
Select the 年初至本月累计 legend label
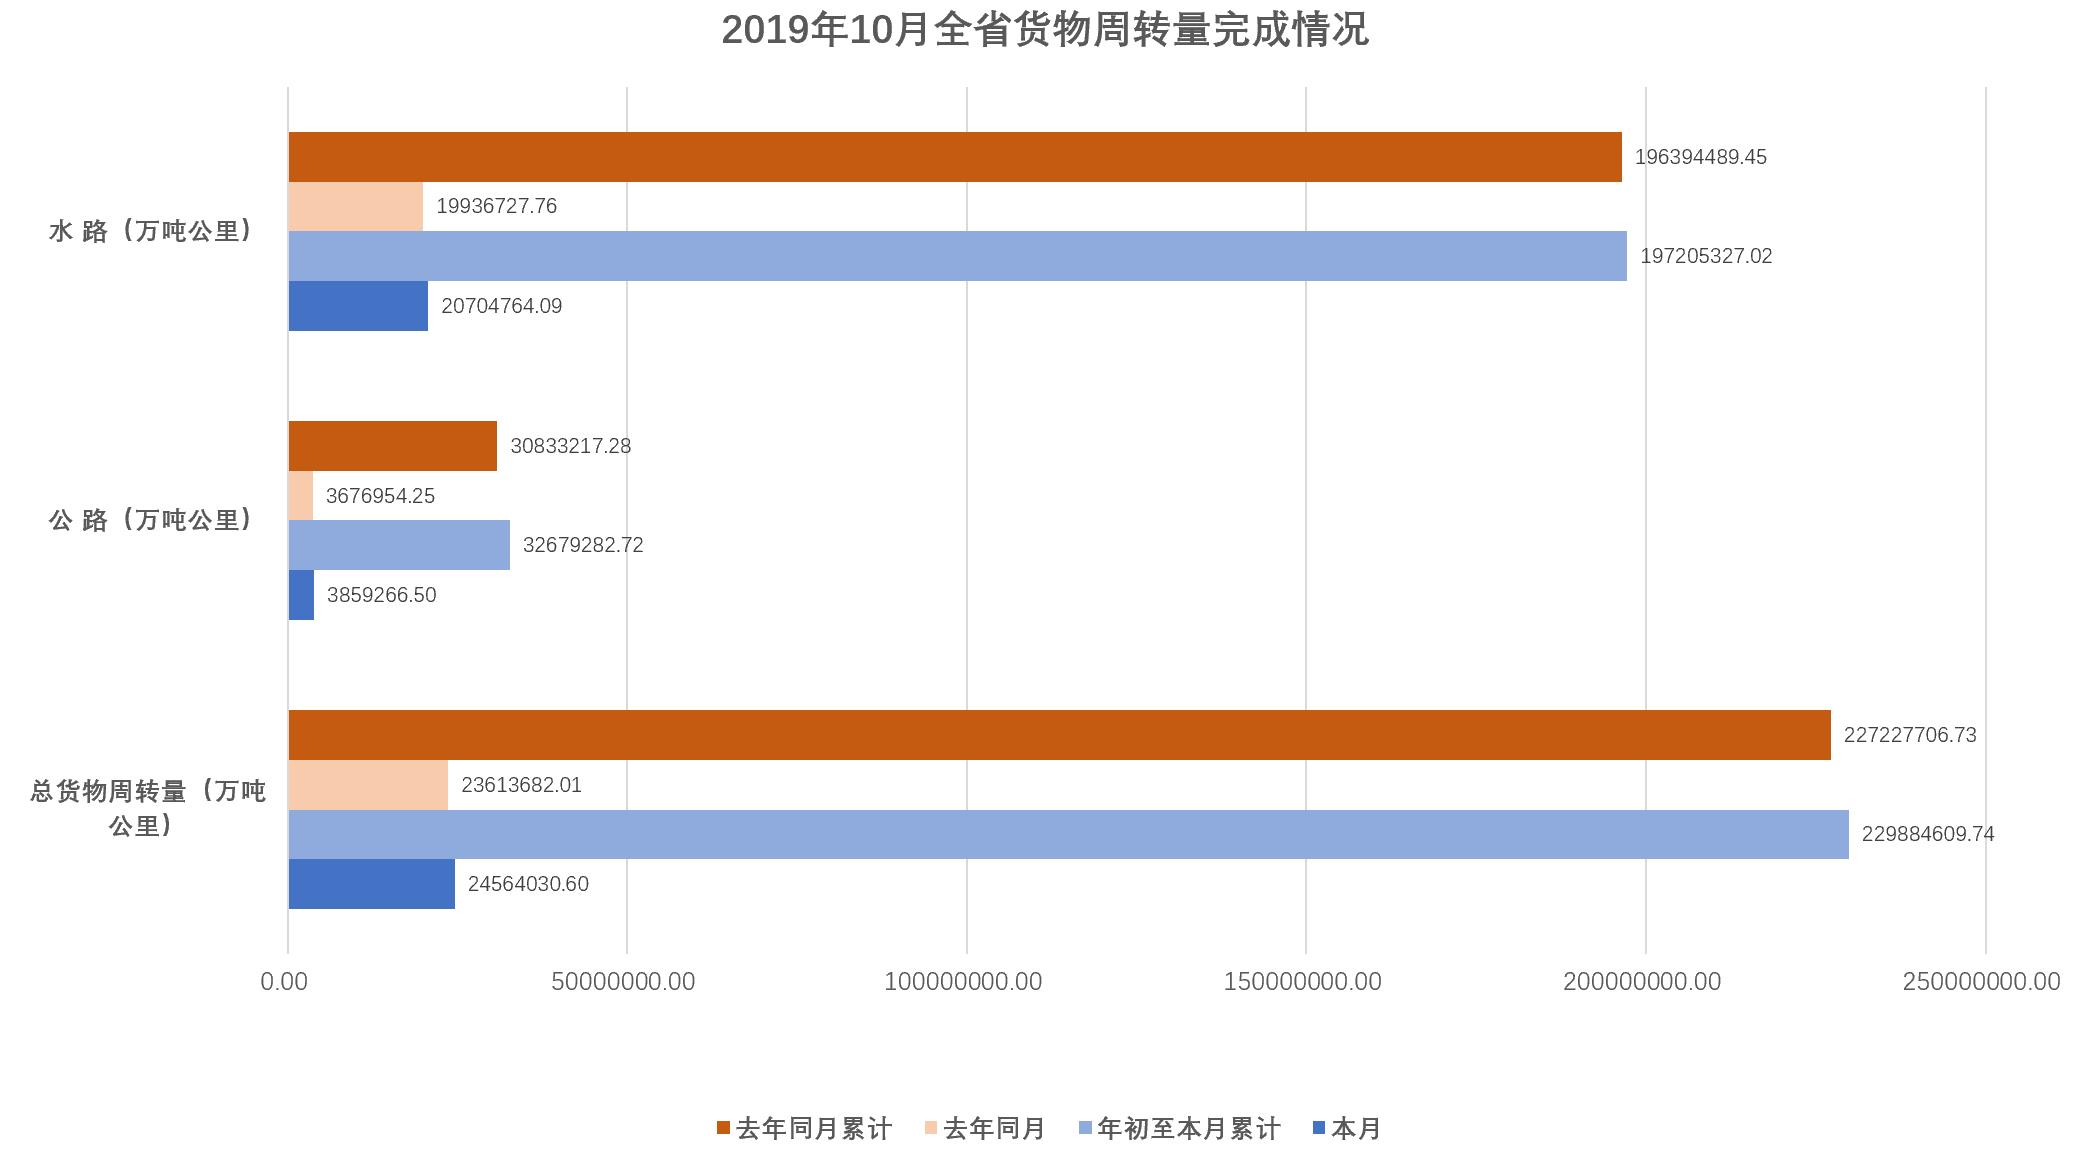pyautogui.click(x=1188, y=1129)
